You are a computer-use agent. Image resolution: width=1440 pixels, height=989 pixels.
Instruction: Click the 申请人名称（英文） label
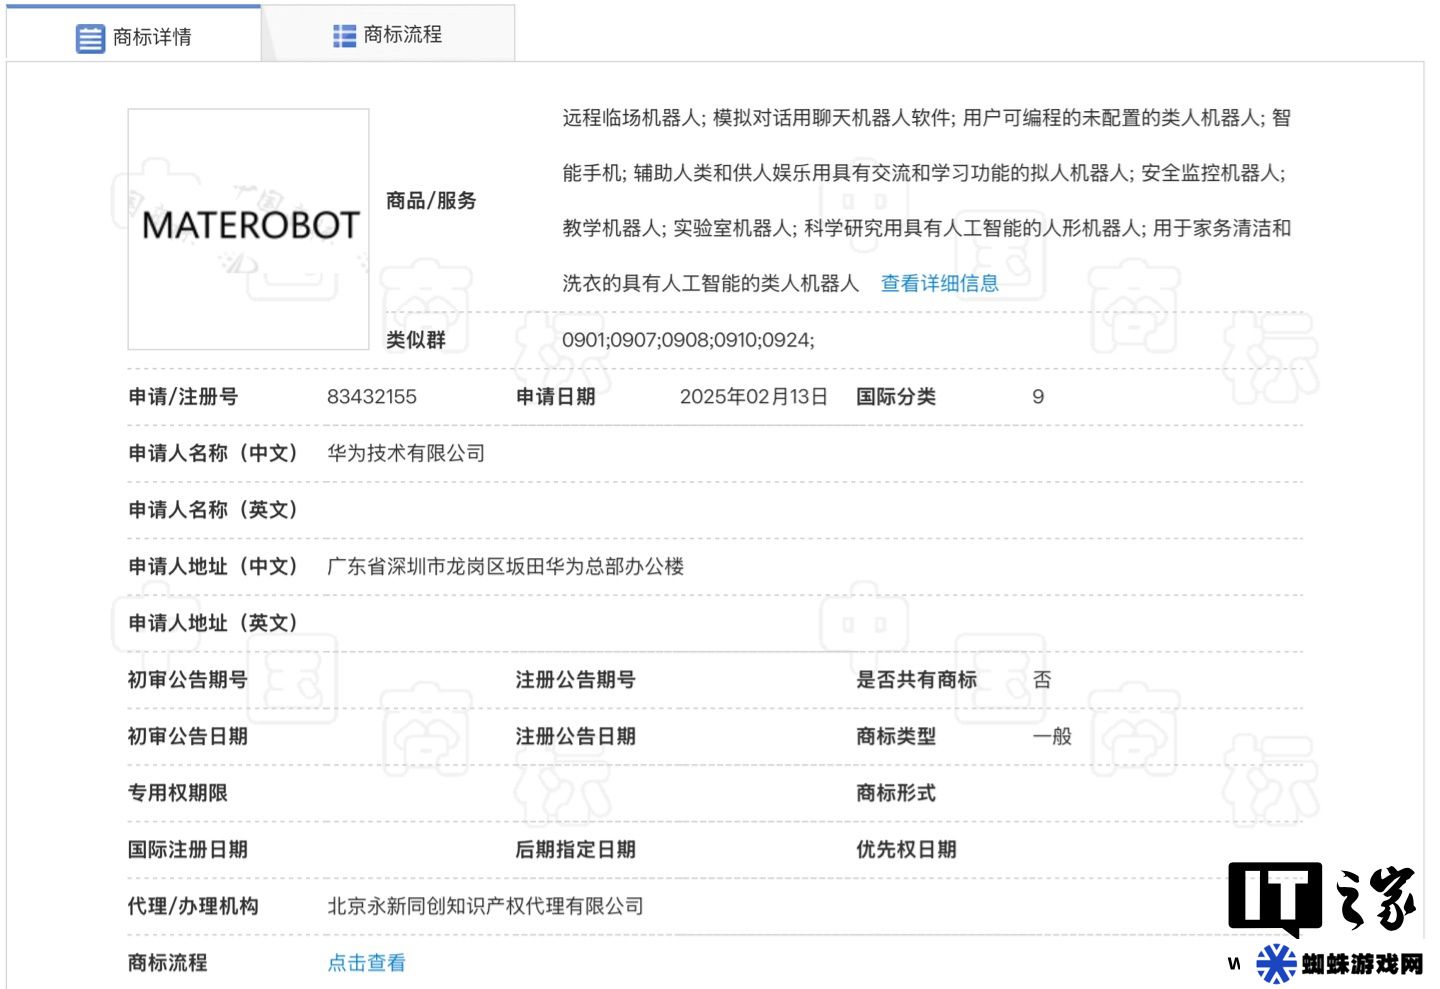(x=213, y=510)
